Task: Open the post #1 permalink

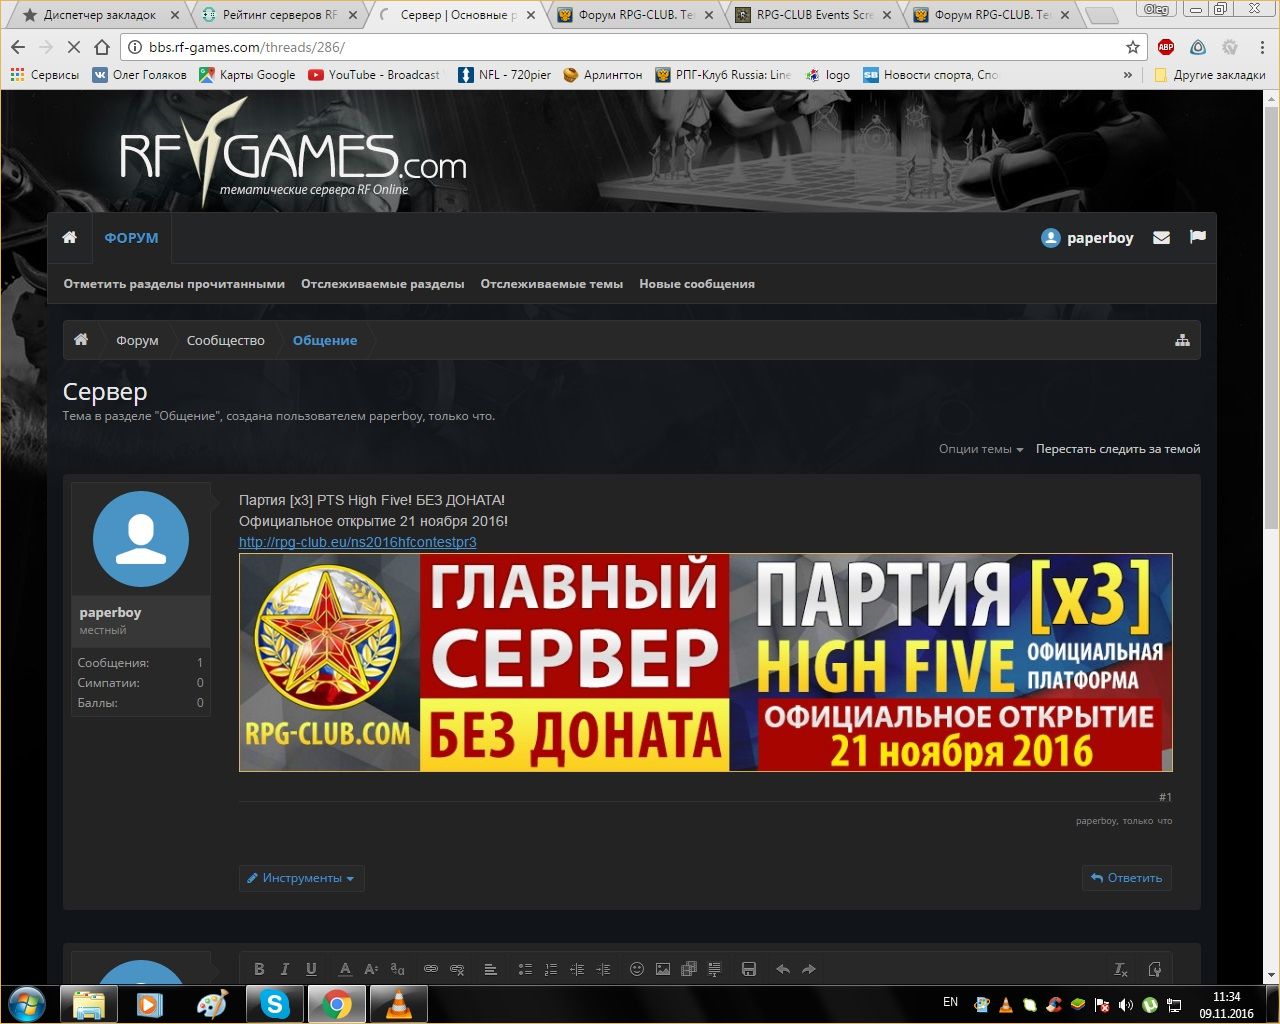Action: click(x=1165, y=797)
